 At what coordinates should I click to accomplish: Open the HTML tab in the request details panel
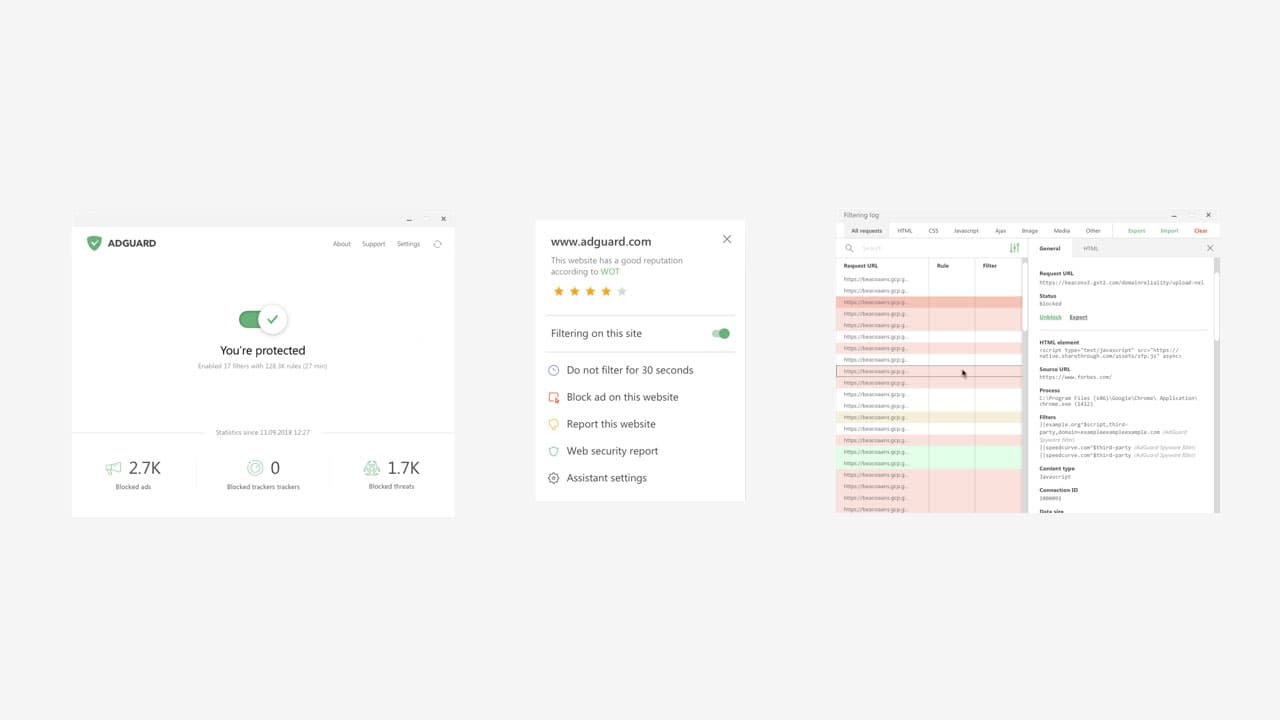[1091, 248]
